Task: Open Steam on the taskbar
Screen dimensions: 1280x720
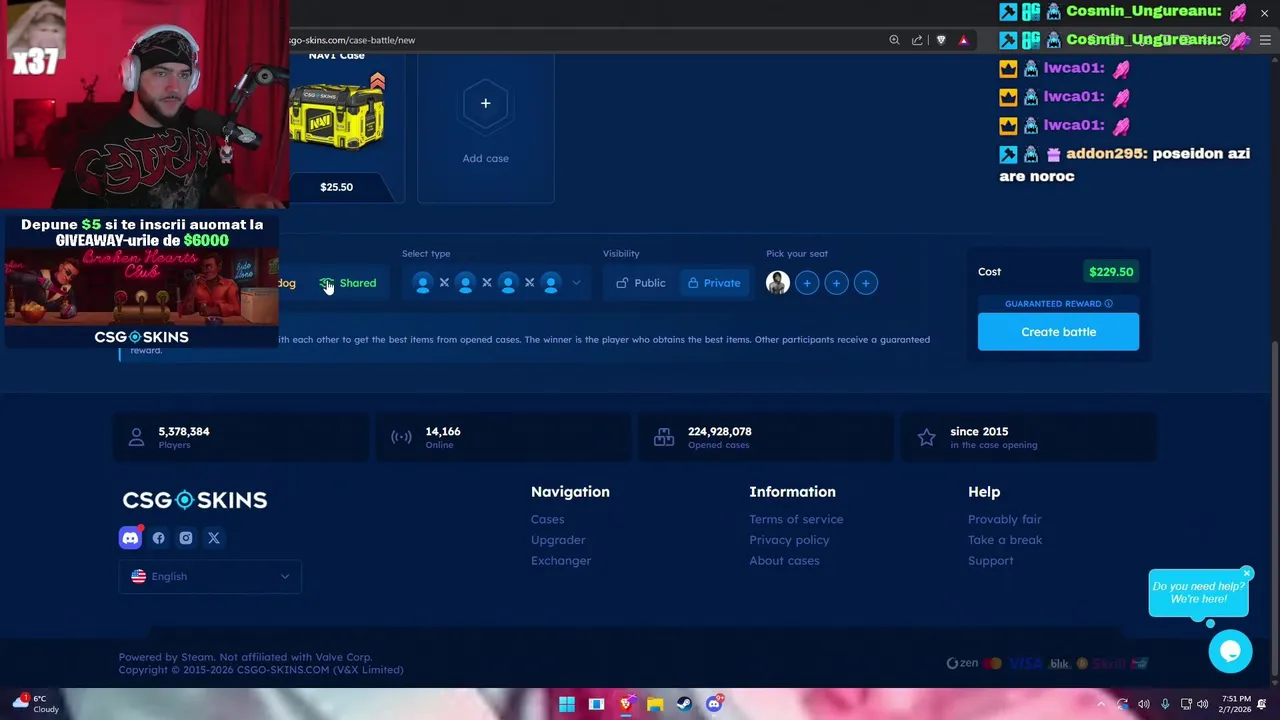Action: pyautogui.click(x=685, y=704)
